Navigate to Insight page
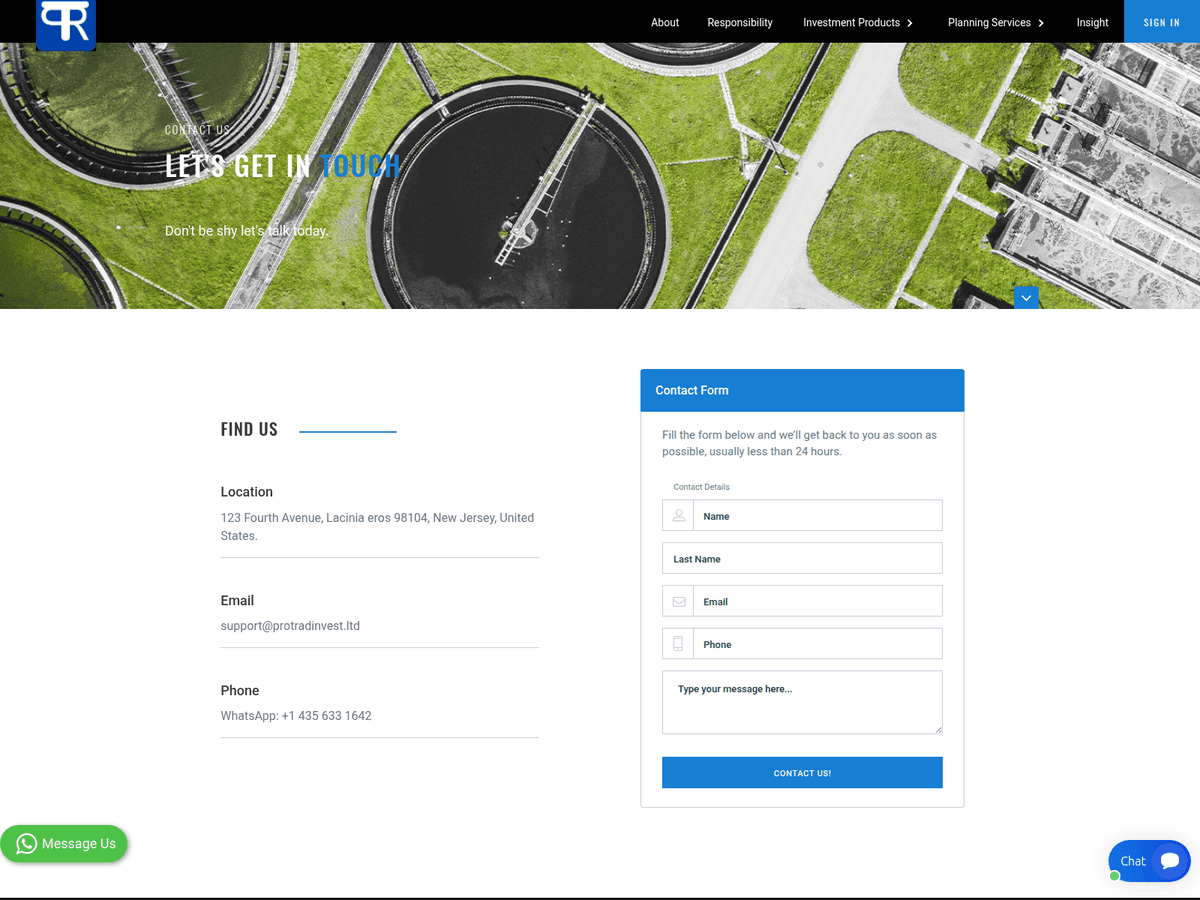 1092,22
